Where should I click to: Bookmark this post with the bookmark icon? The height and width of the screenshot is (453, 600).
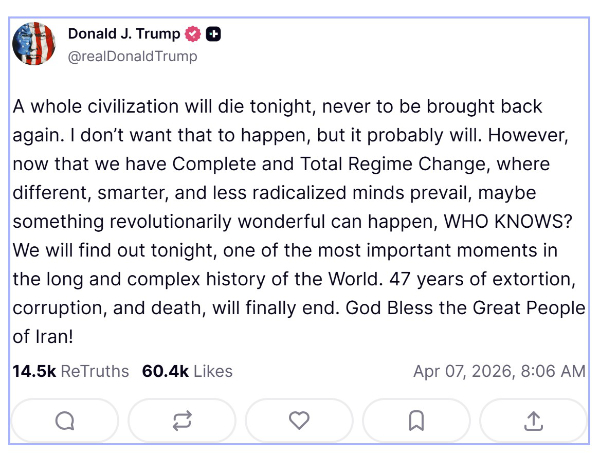click(x=416, y=421)
